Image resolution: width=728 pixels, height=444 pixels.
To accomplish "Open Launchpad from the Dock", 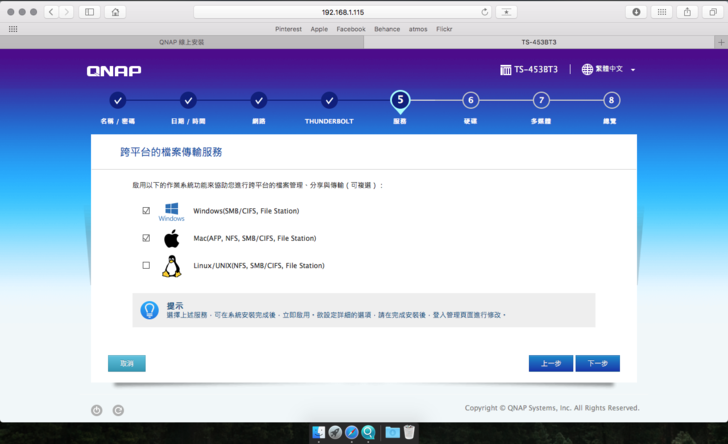I will [x=335, y=432].
